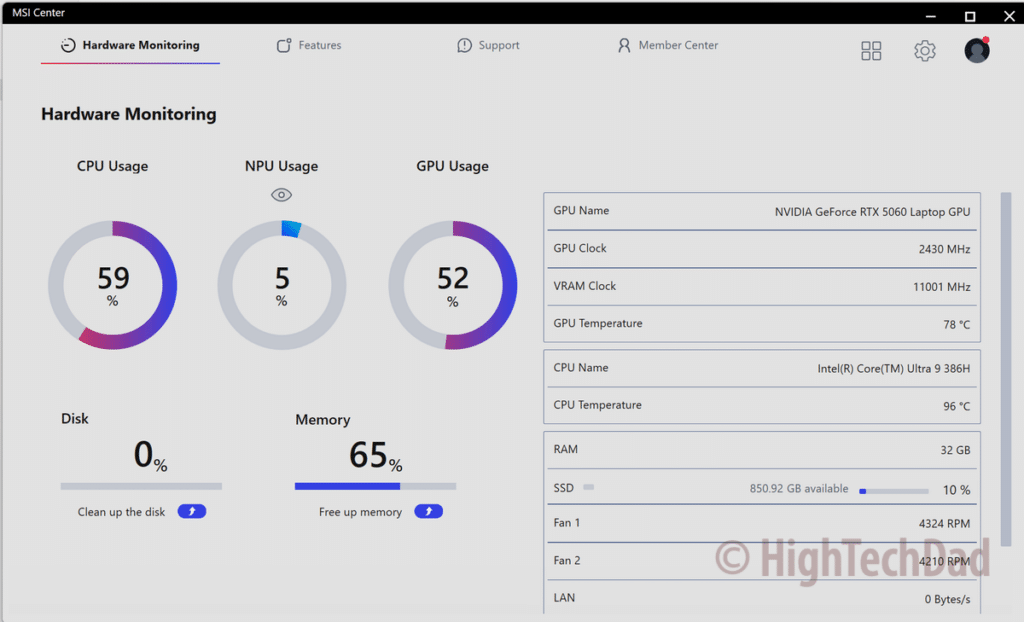Click the NVIDIA GeForce RTX 5060 Laptop GPU text
The height and width of the screenshot is (622, 1024).
[872, 212]
